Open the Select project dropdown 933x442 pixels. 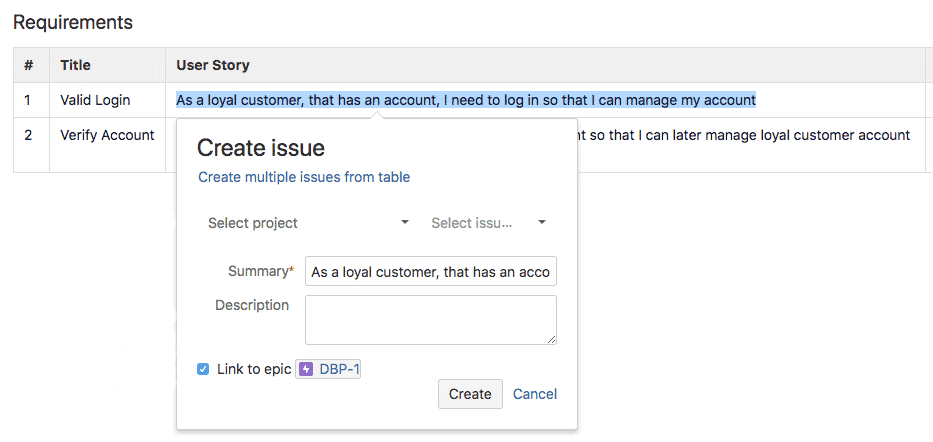point(308,223)
